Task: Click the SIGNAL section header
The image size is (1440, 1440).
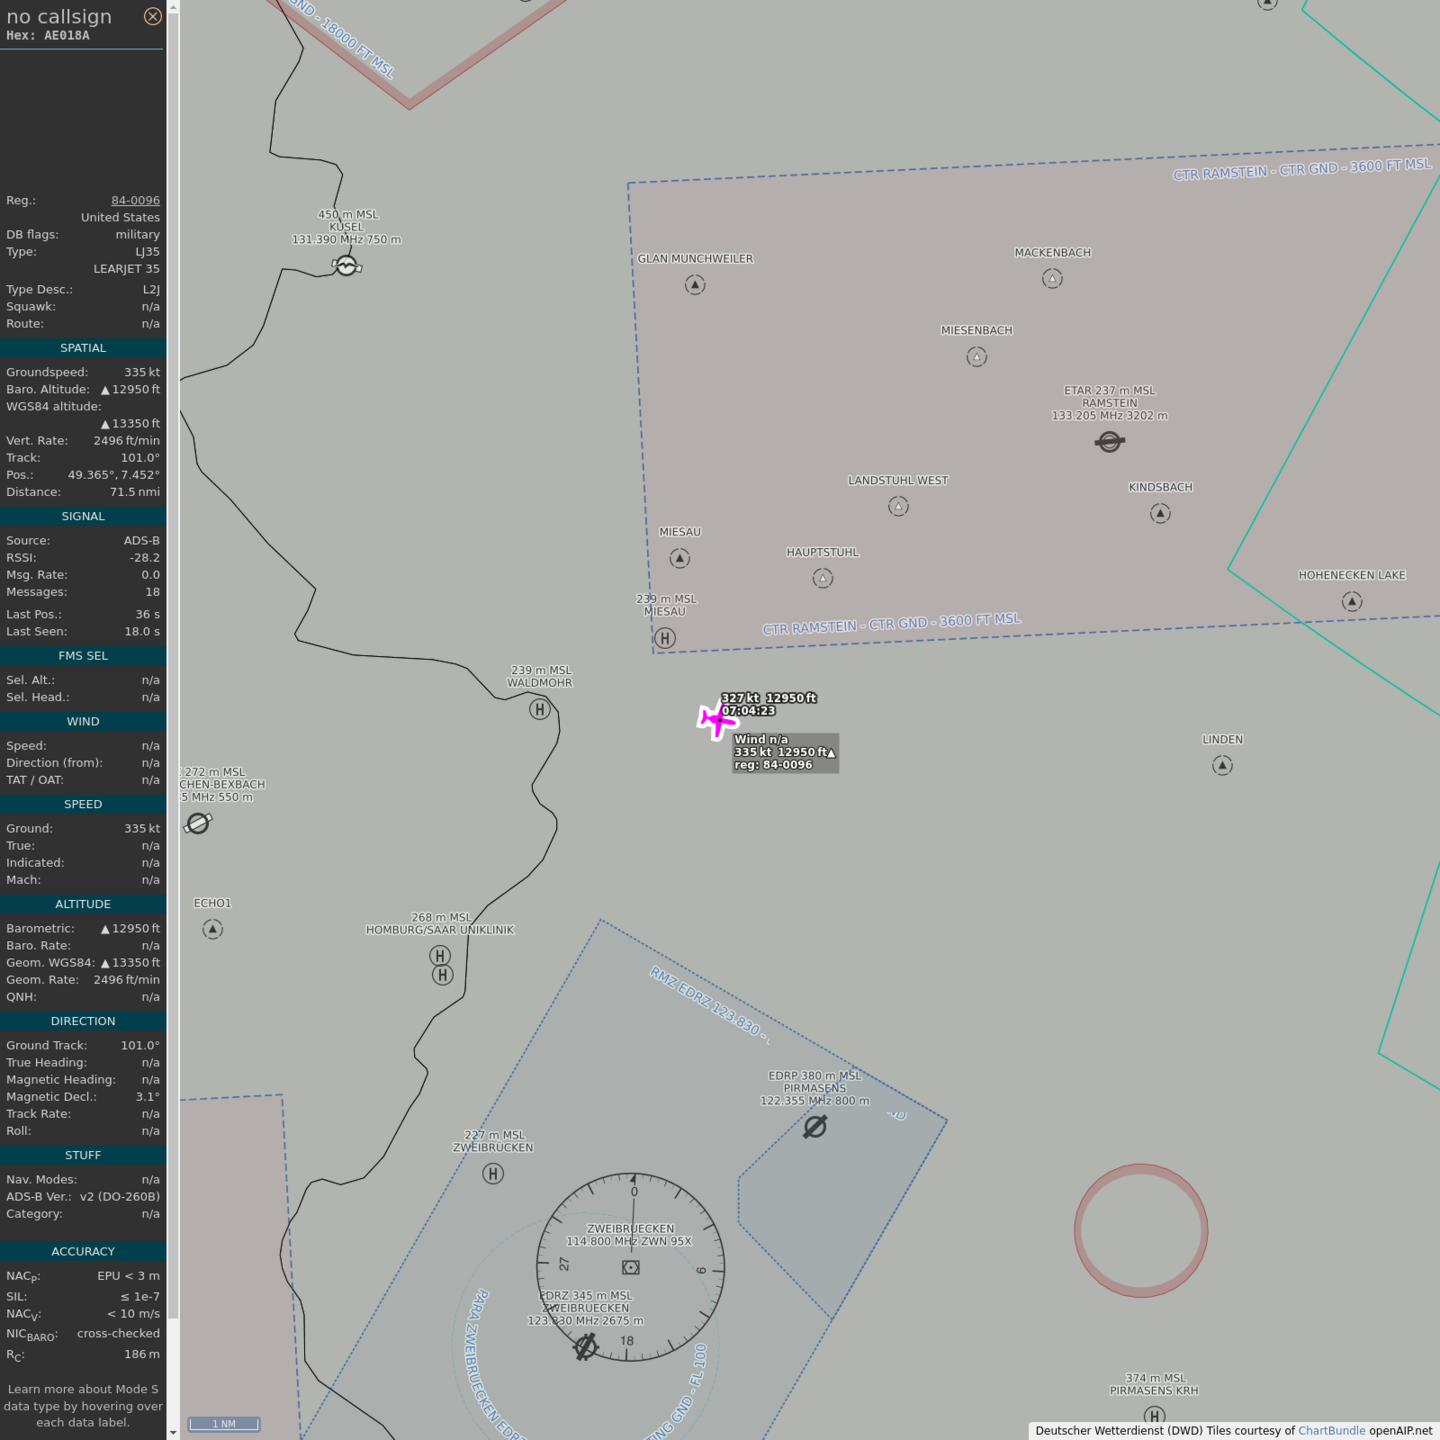Action: coord(83,516)
